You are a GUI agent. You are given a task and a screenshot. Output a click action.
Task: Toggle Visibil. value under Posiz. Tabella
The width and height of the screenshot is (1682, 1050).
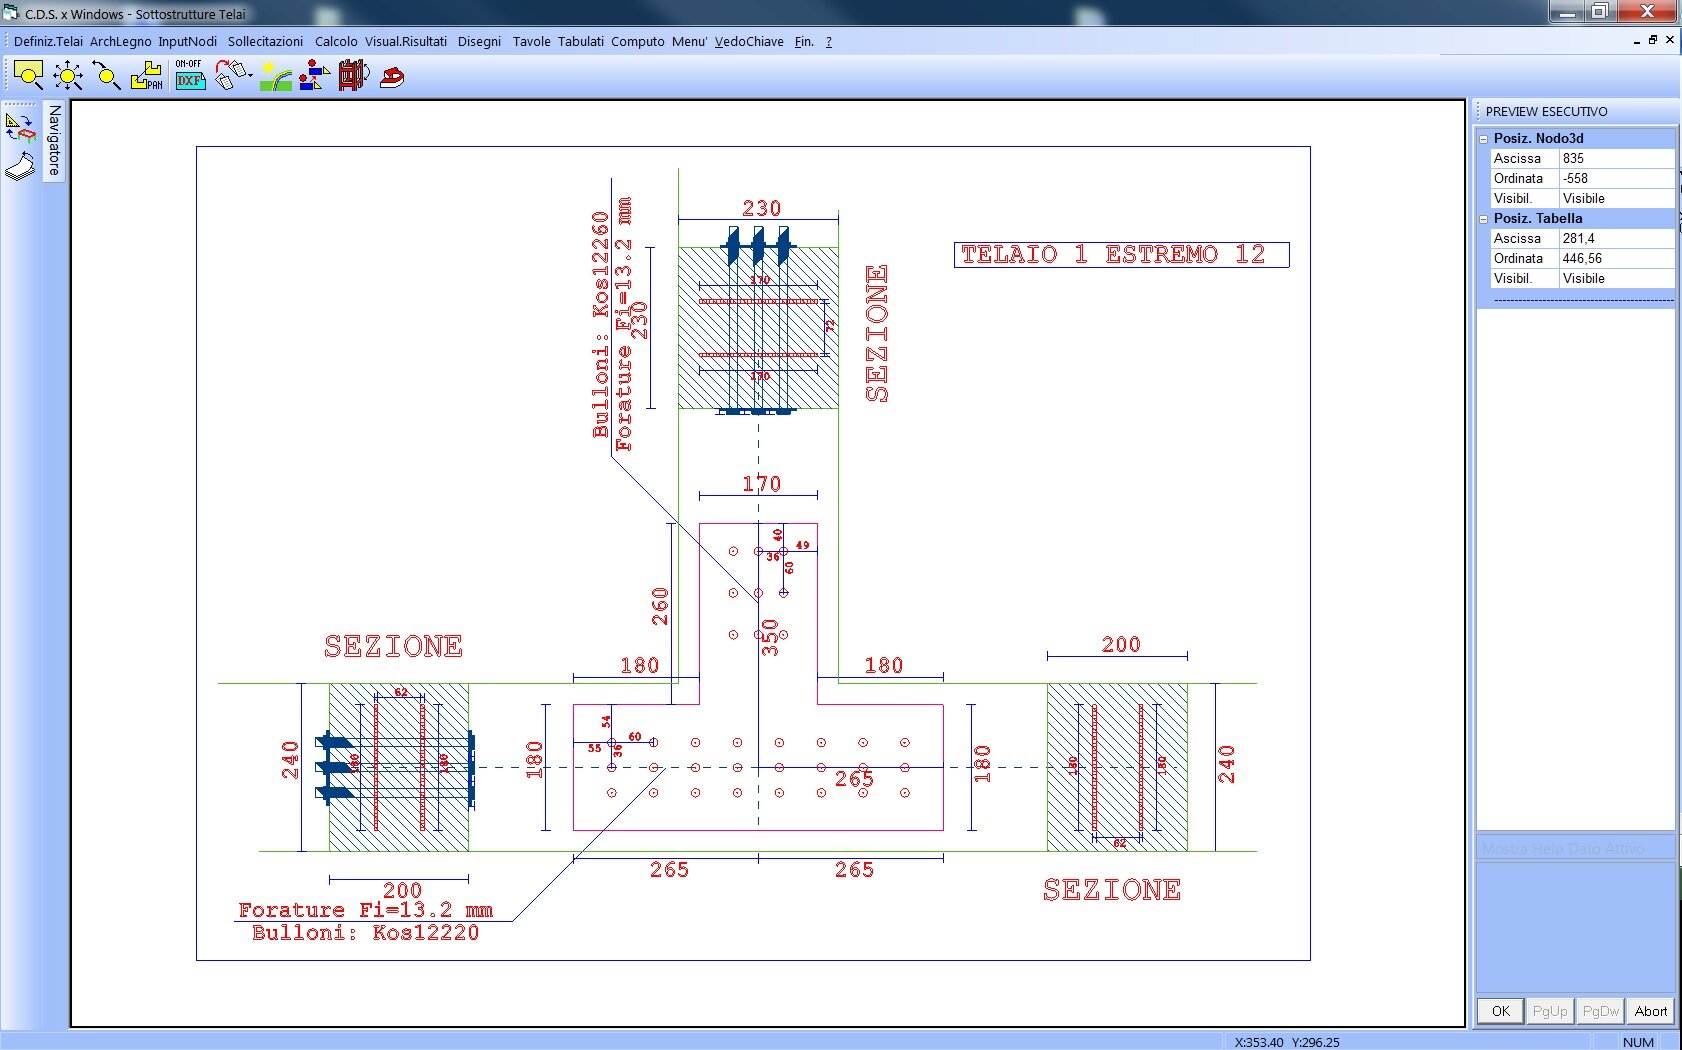[x=1616, y=279]
